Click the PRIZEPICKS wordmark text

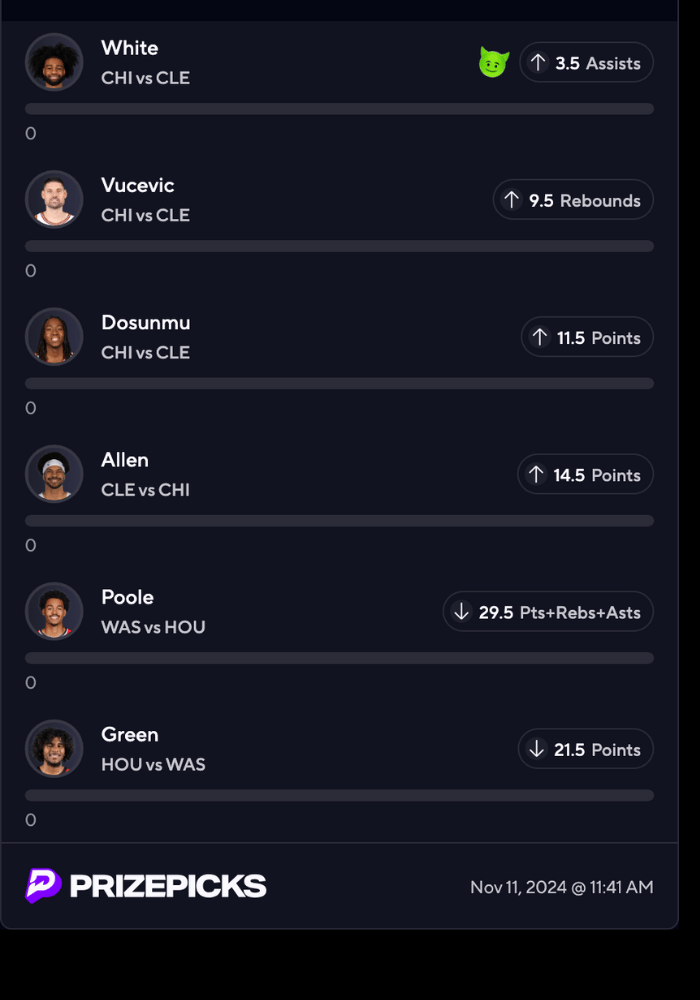point(168,886)
